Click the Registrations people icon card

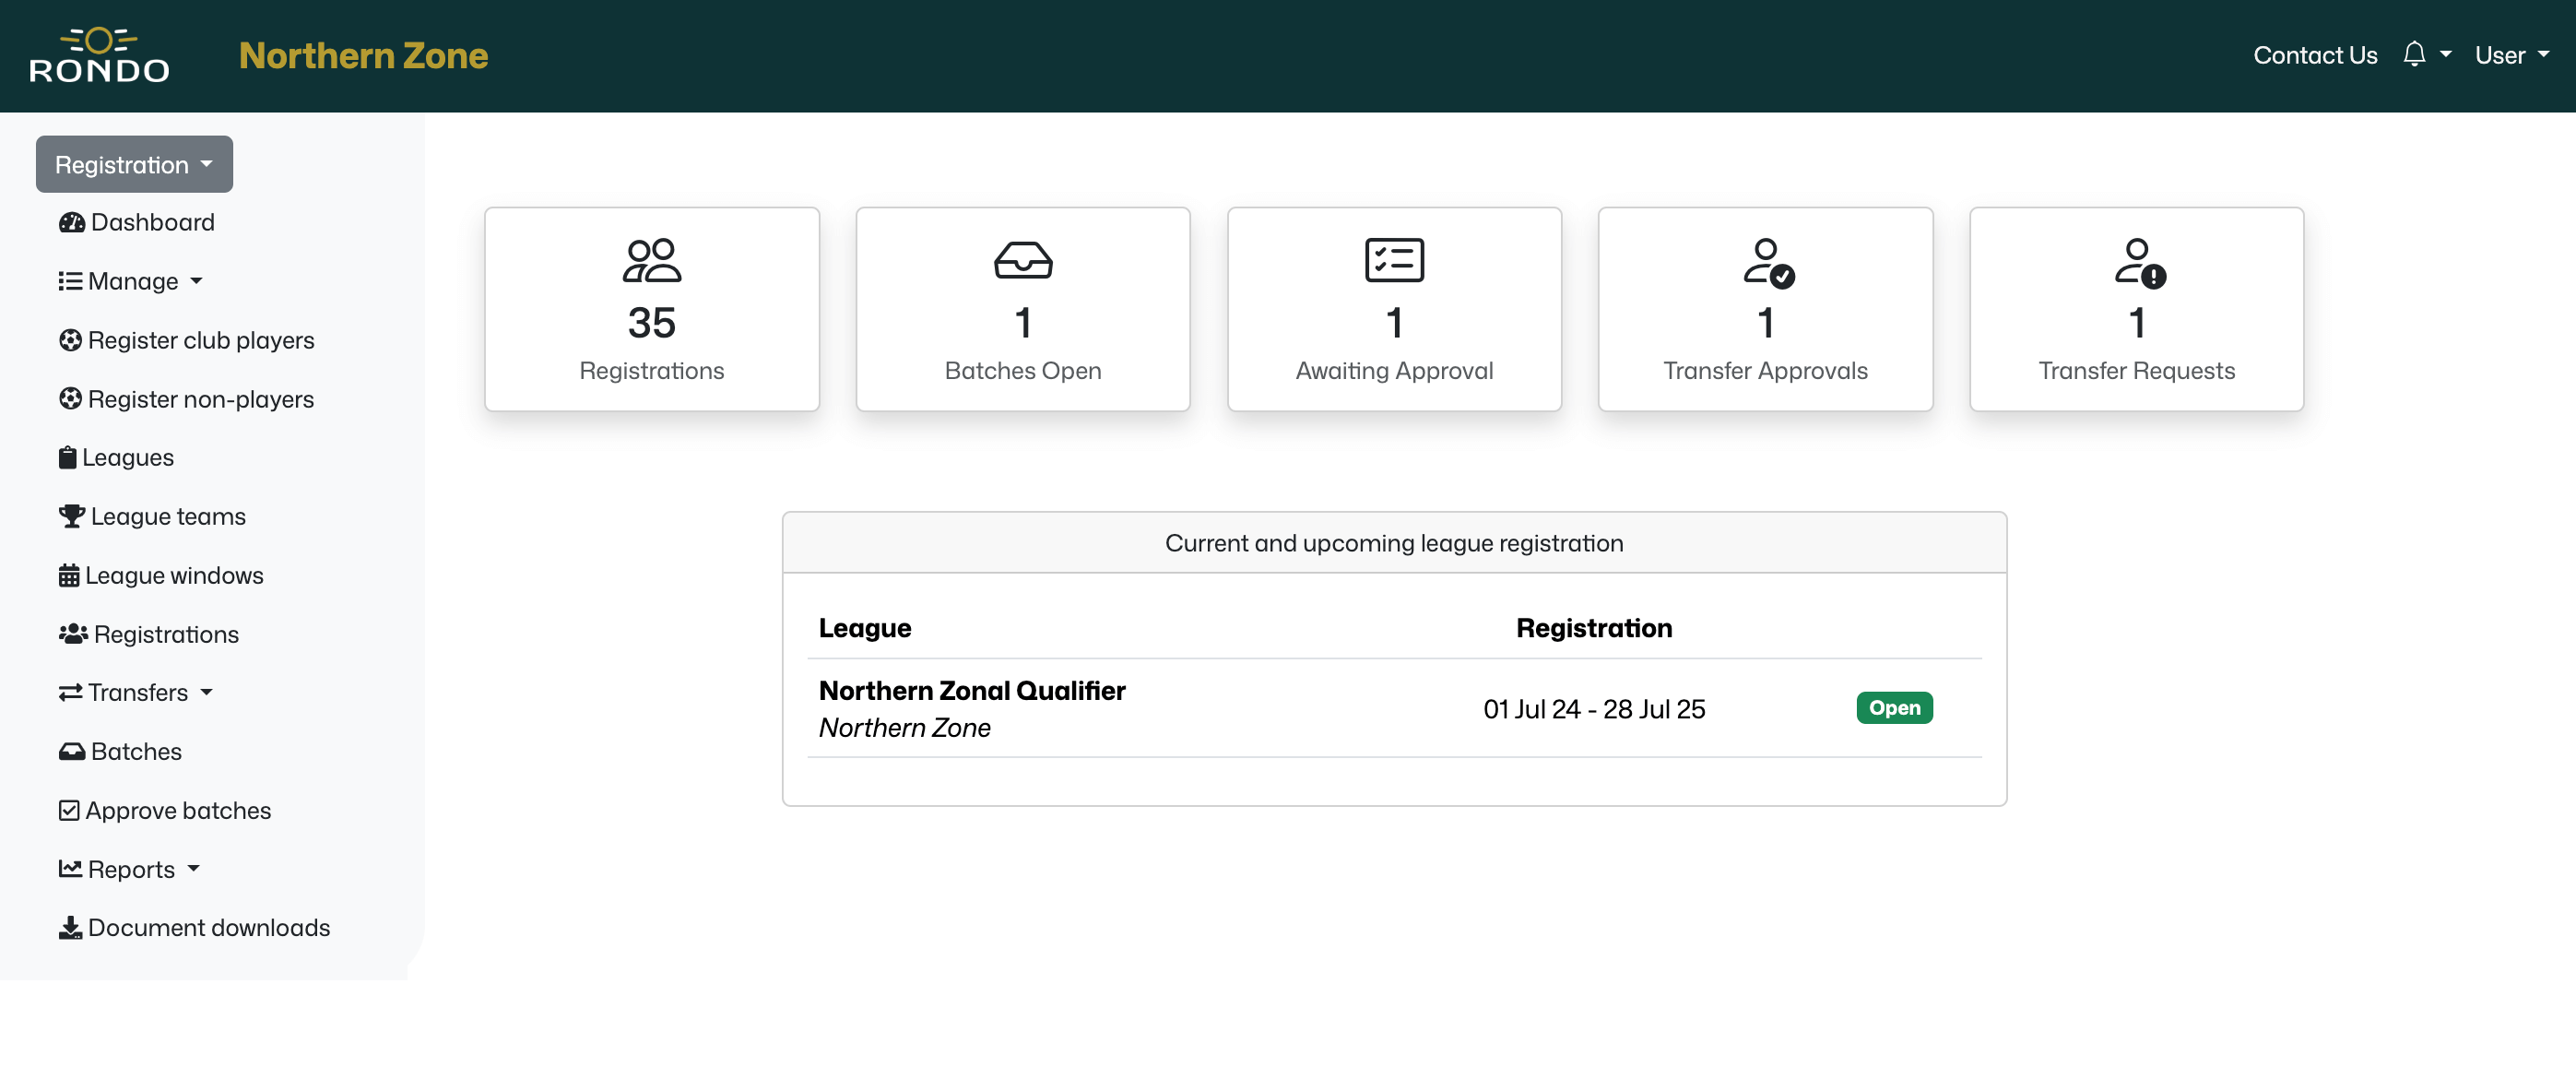(651, 309)
